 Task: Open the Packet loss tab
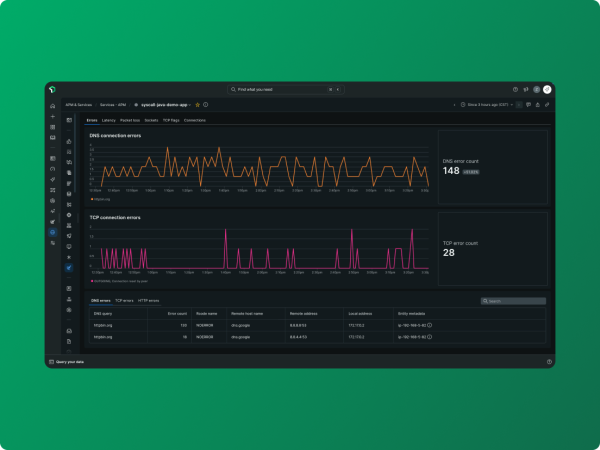(x=130, y=120)
